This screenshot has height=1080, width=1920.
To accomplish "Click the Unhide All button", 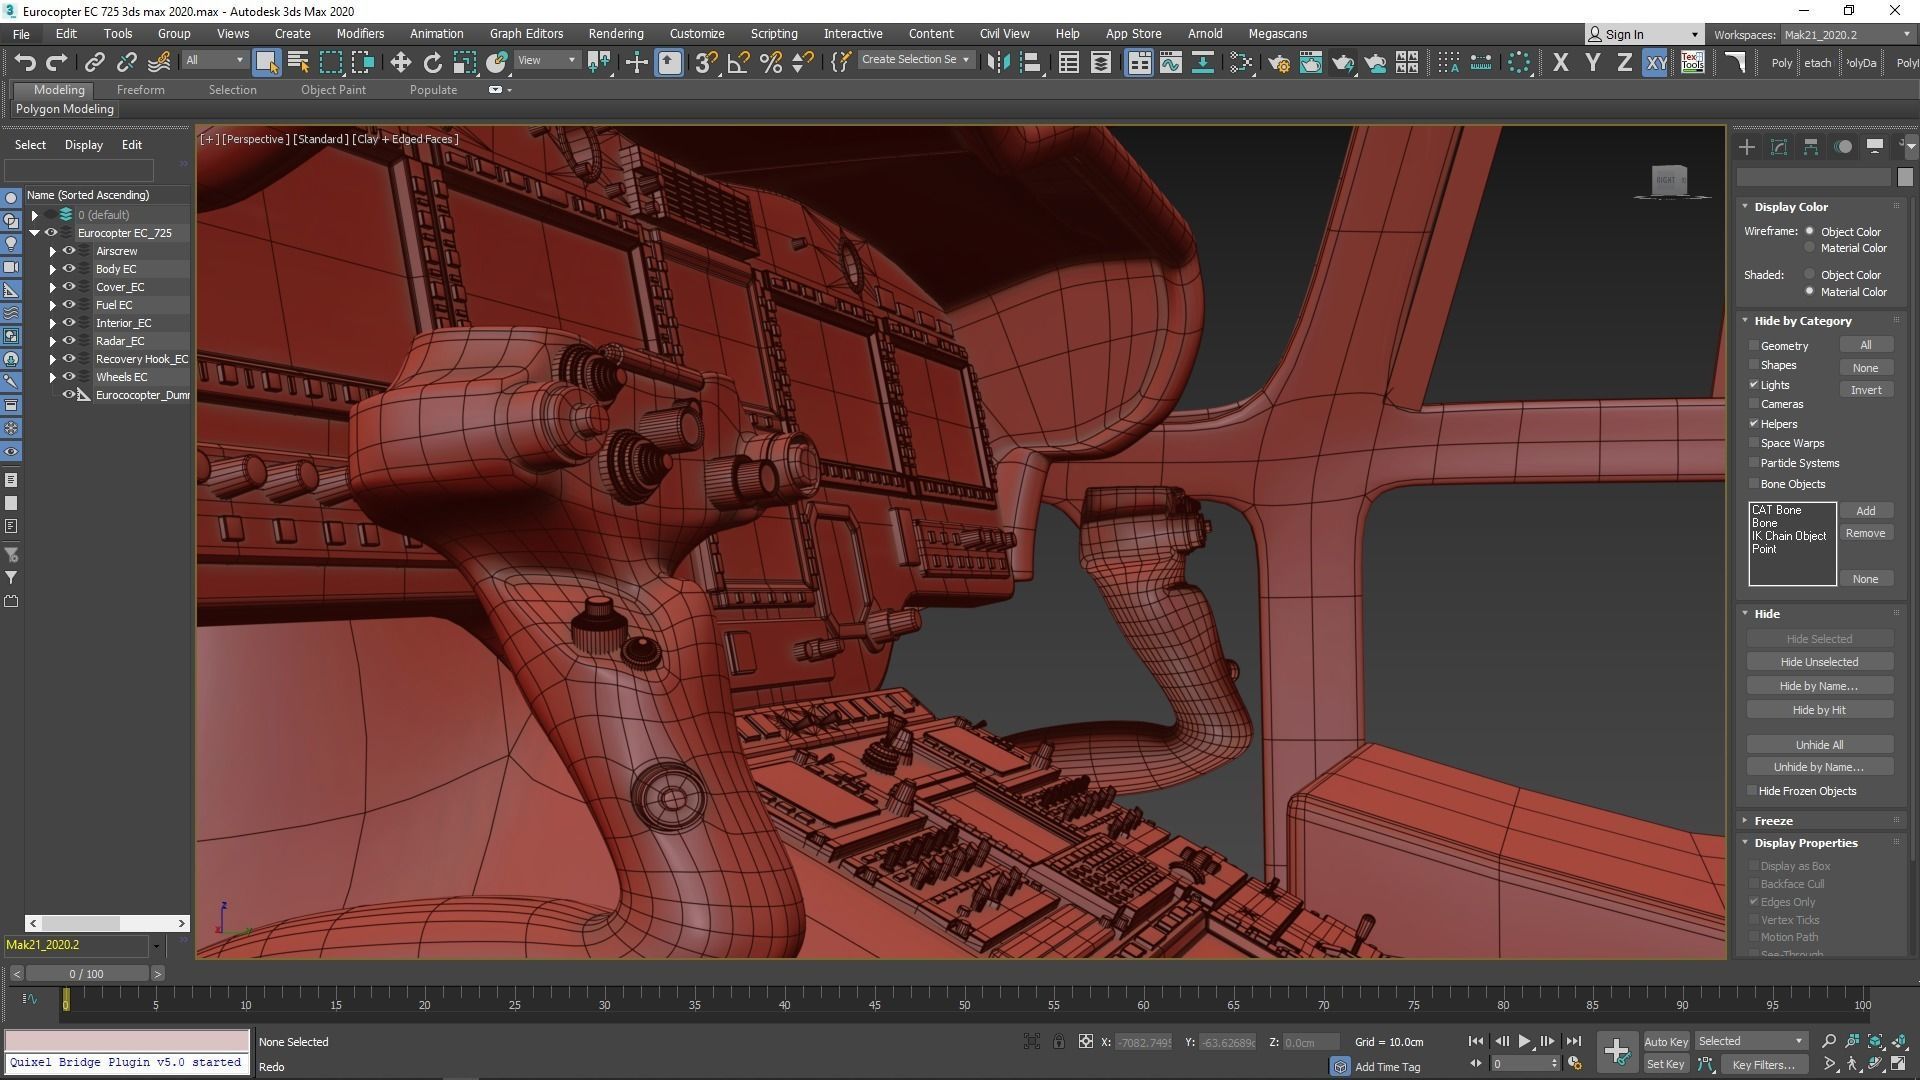I will tap(1818, 744).
